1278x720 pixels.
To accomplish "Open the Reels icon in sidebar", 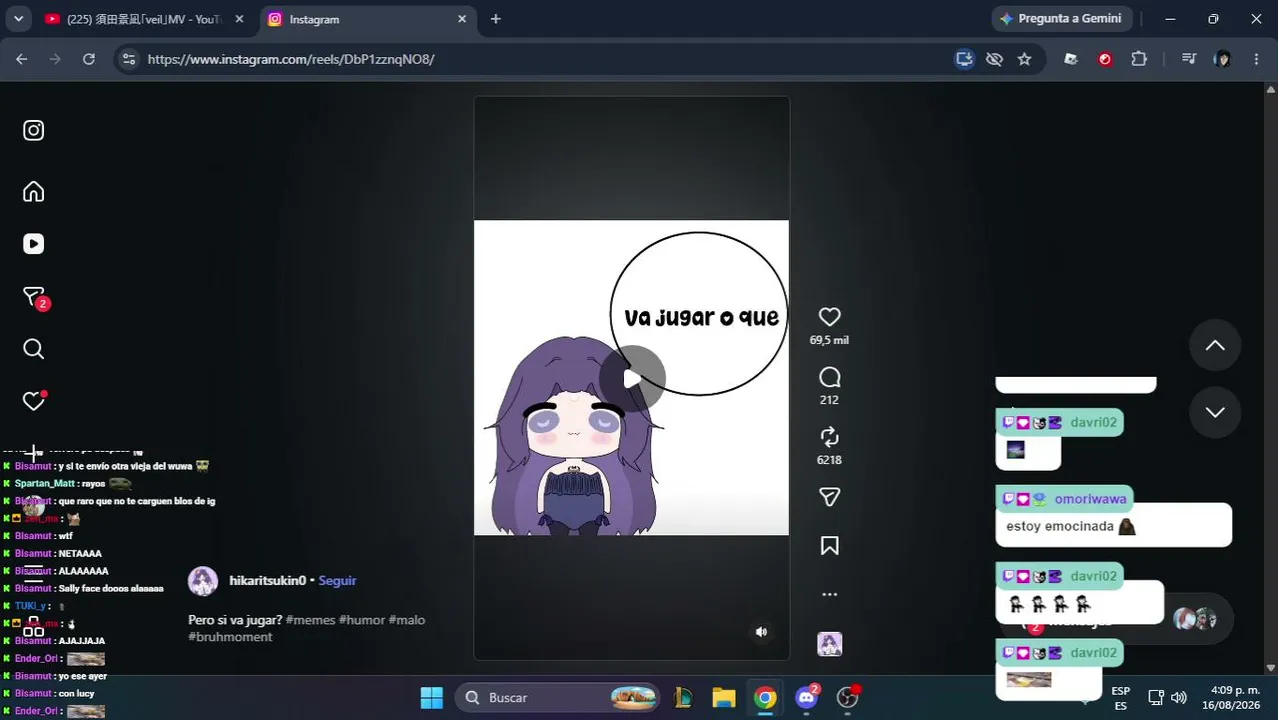I will click(x=33, y=244).
